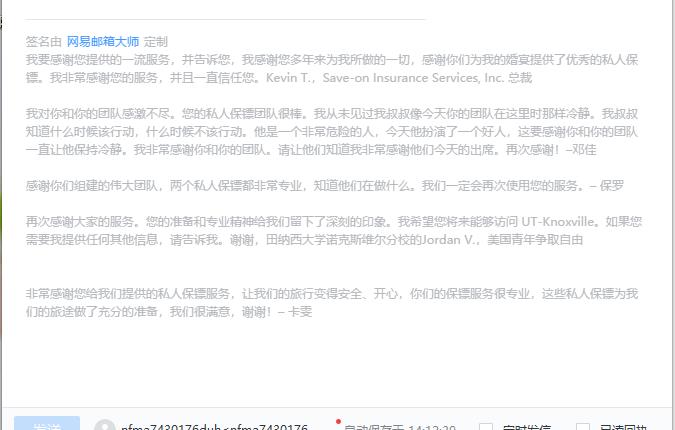Open the 网易邮箱大师 signature link
Screen dimensions: 675x430
(103, 42)
